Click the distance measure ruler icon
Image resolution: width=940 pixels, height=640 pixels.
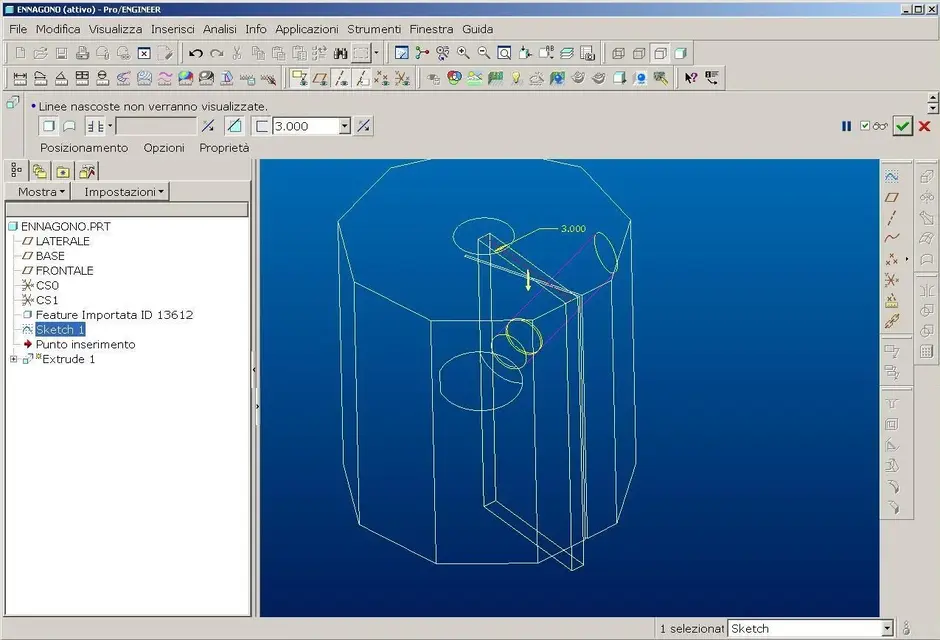click(x=20, y=79)
